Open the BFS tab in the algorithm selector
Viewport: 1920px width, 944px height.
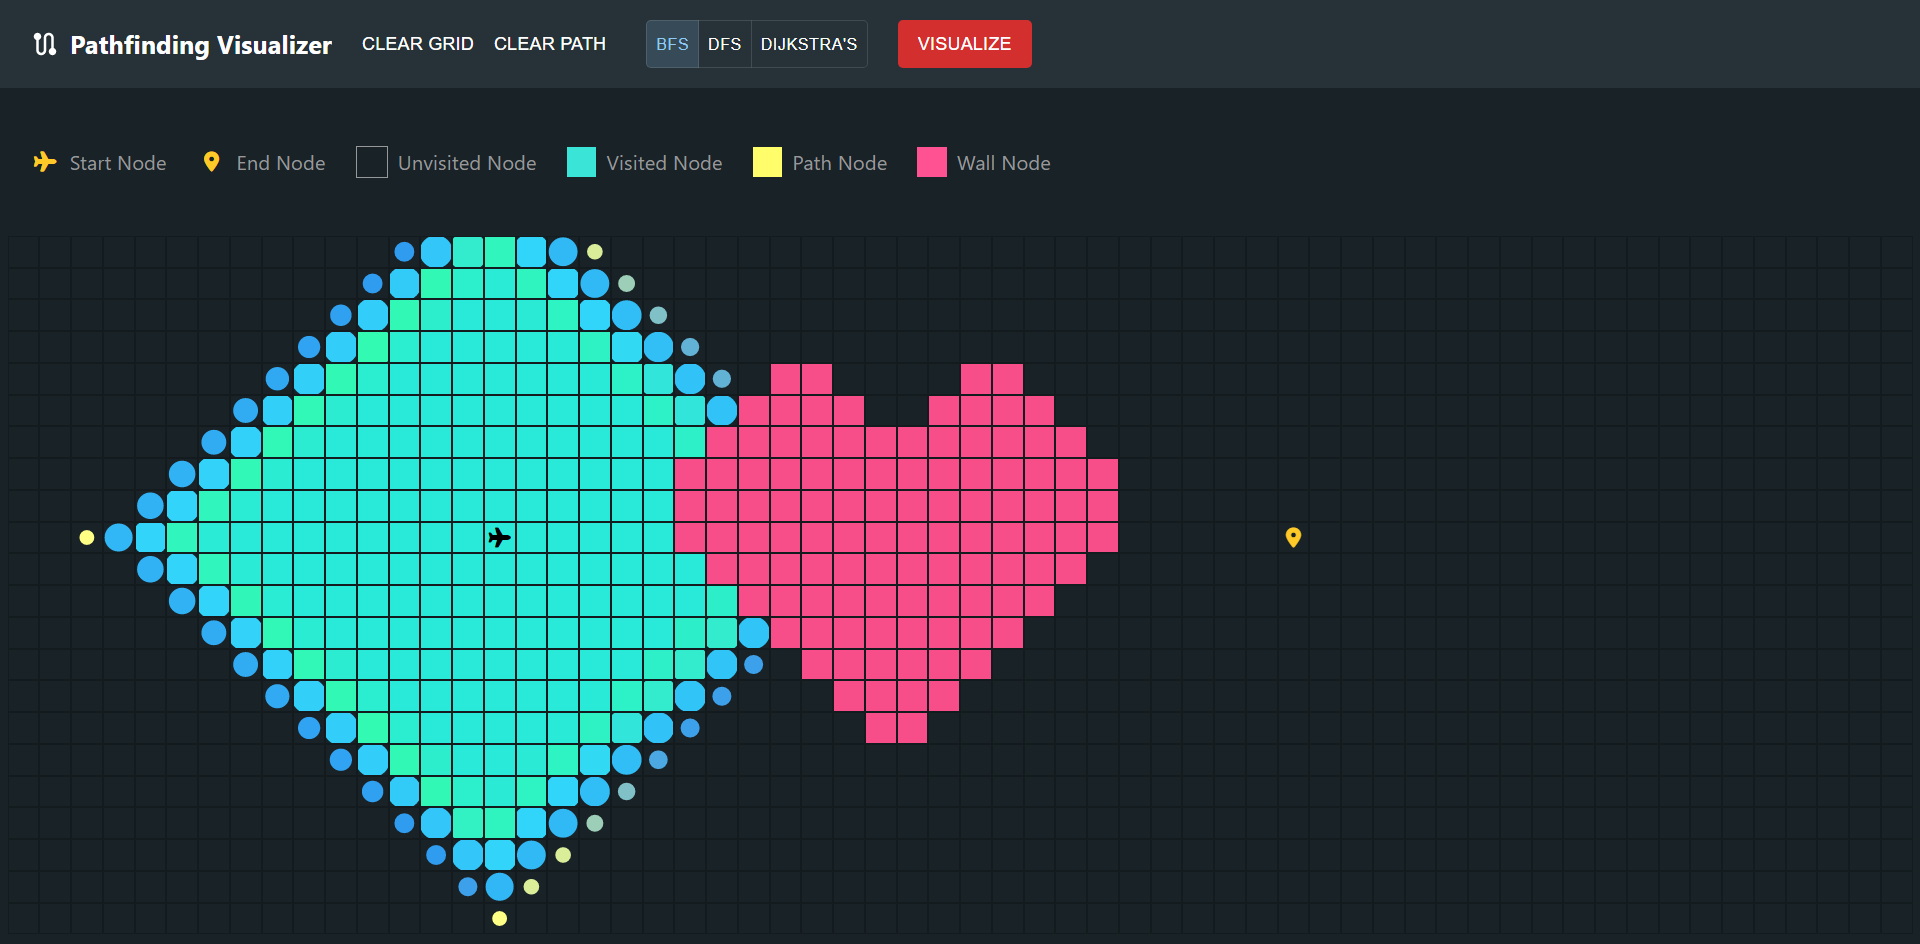(x=672, y=44)
